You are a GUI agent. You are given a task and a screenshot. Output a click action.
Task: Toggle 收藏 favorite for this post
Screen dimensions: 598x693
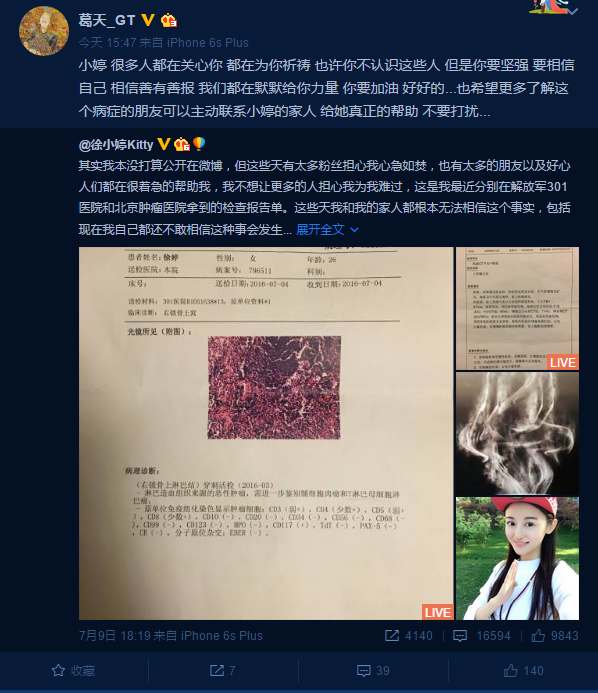tap(74, 671)
